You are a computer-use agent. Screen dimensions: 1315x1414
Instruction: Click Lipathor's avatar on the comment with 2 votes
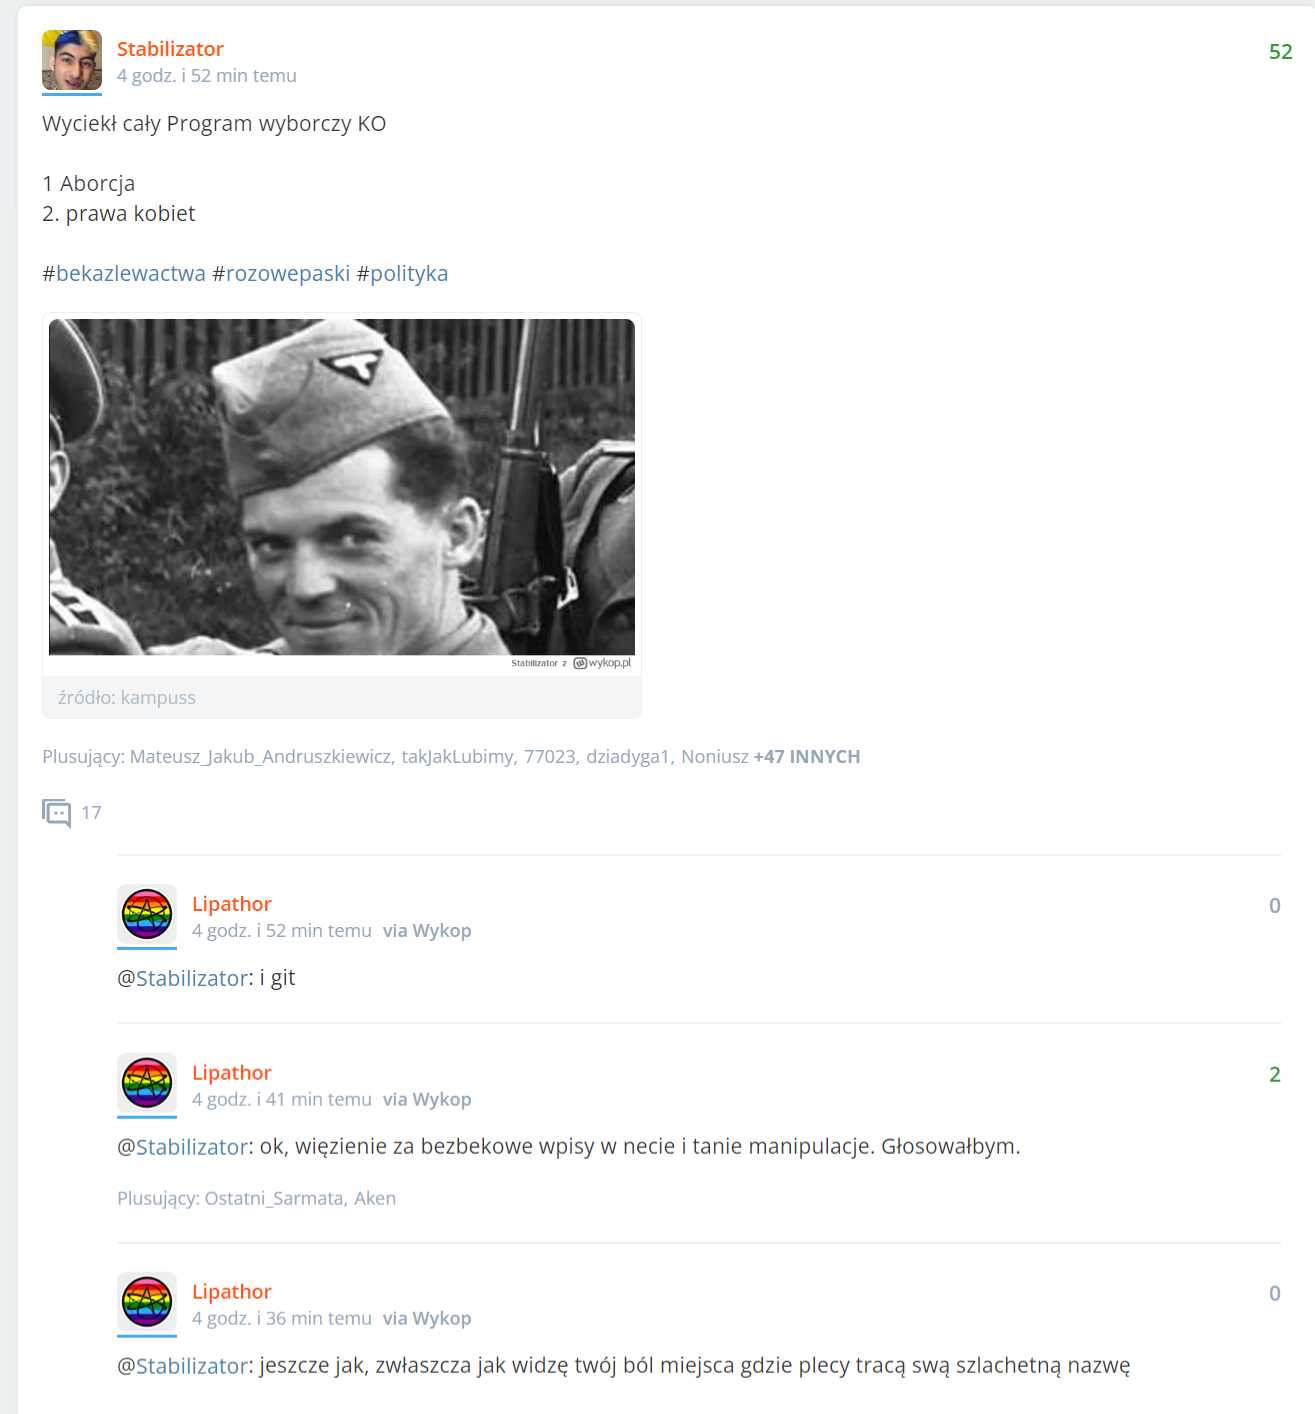[147, 1083]
